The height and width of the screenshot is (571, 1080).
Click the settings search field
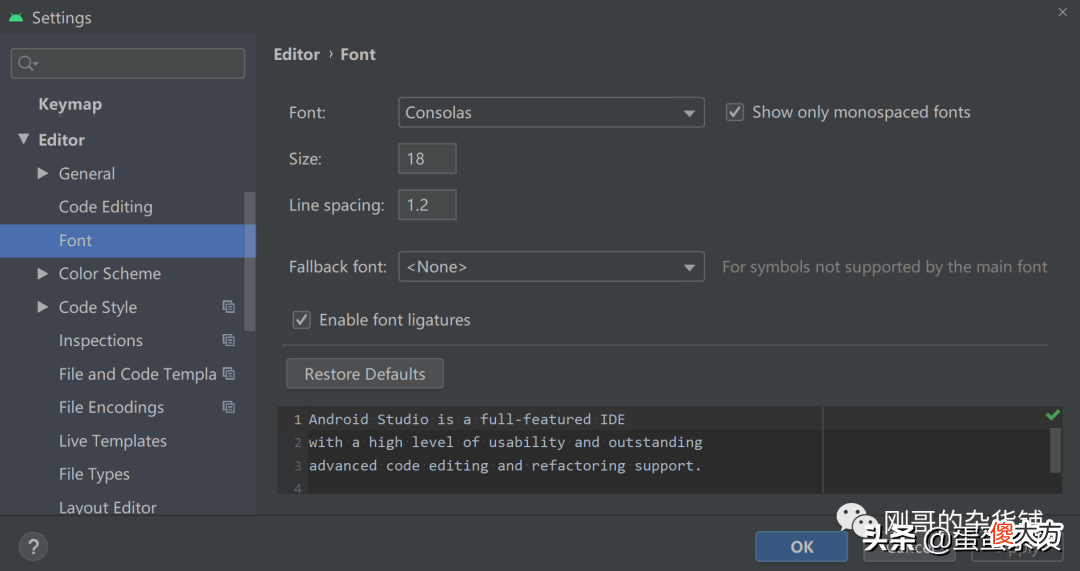coord(127,63)
